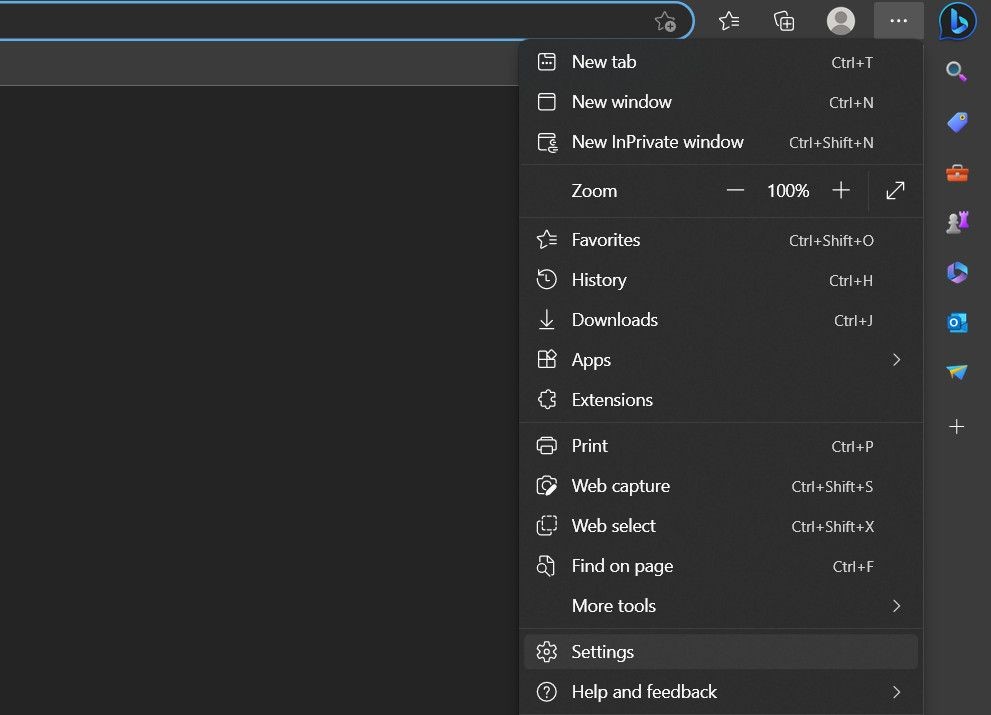Click the 100% zoom value
Screen dimensions: 991x715
(787, 190)
